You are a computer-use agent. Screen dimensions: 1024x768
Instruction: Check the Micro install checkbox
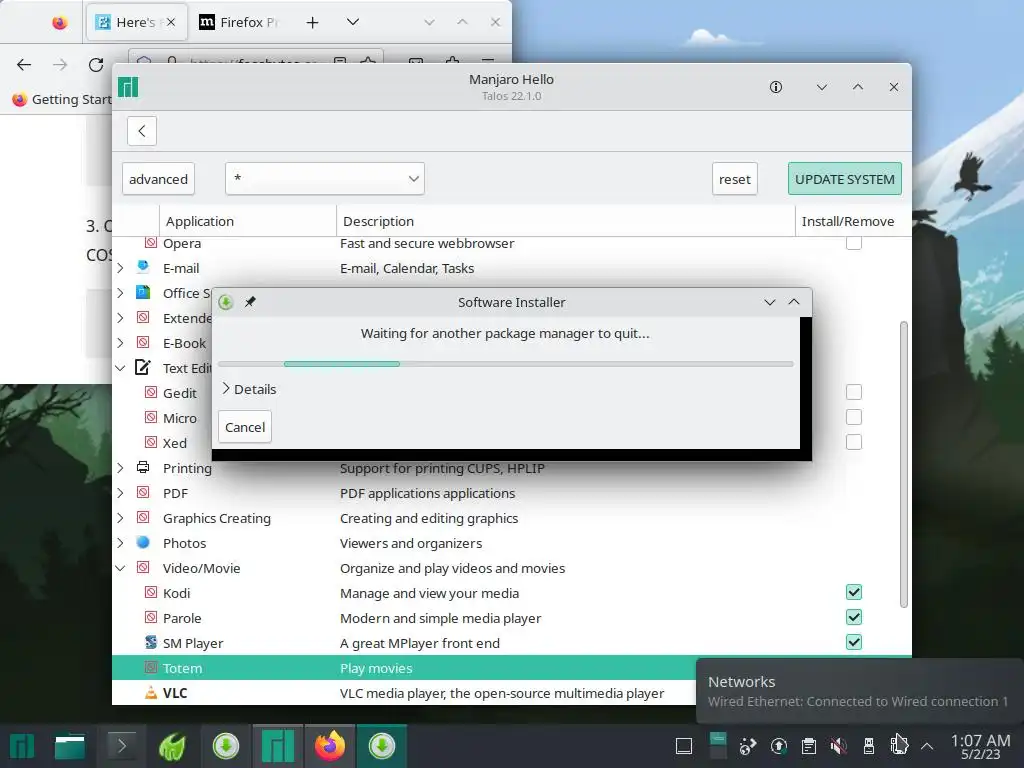854,417
